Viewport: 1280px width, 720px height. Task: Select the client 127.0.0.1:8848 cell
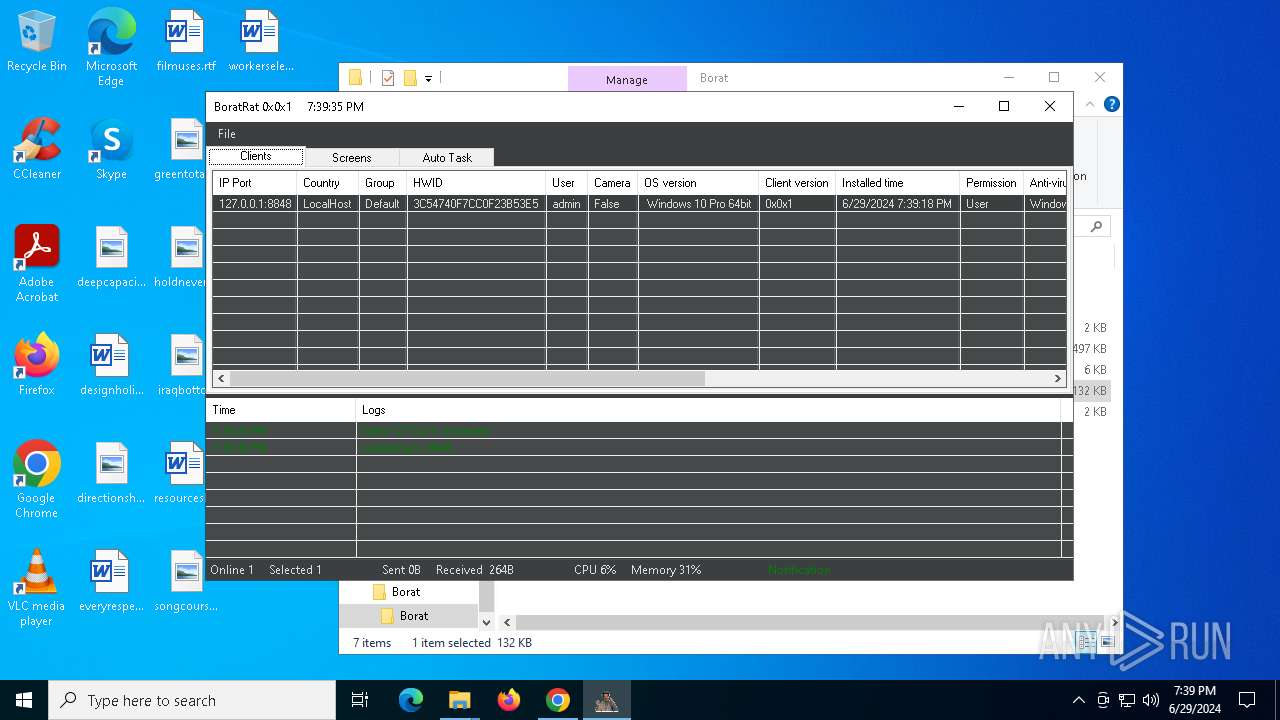(x=254, y=204)
